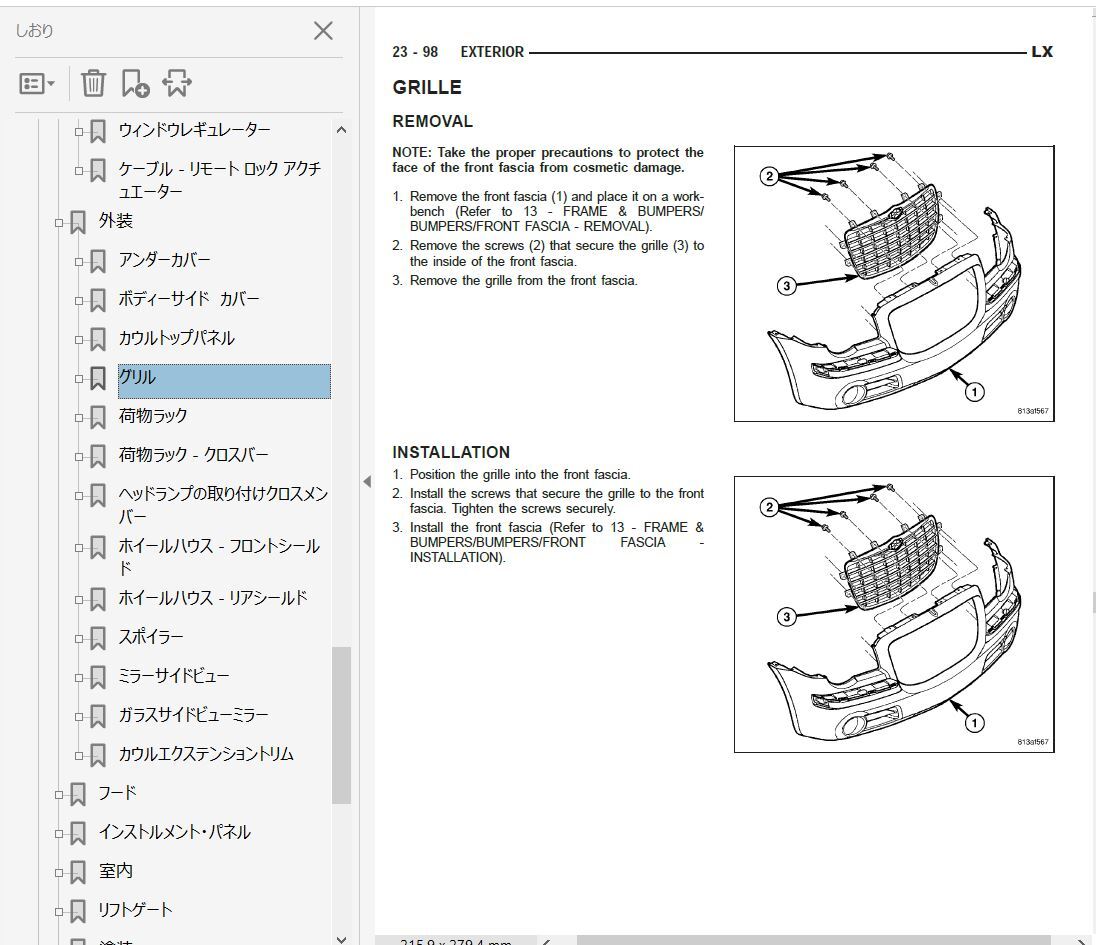Click the INSTALLATION section heading
Image resolution: width=1096 pixels, height=945 pixels.
pos(451,452)
